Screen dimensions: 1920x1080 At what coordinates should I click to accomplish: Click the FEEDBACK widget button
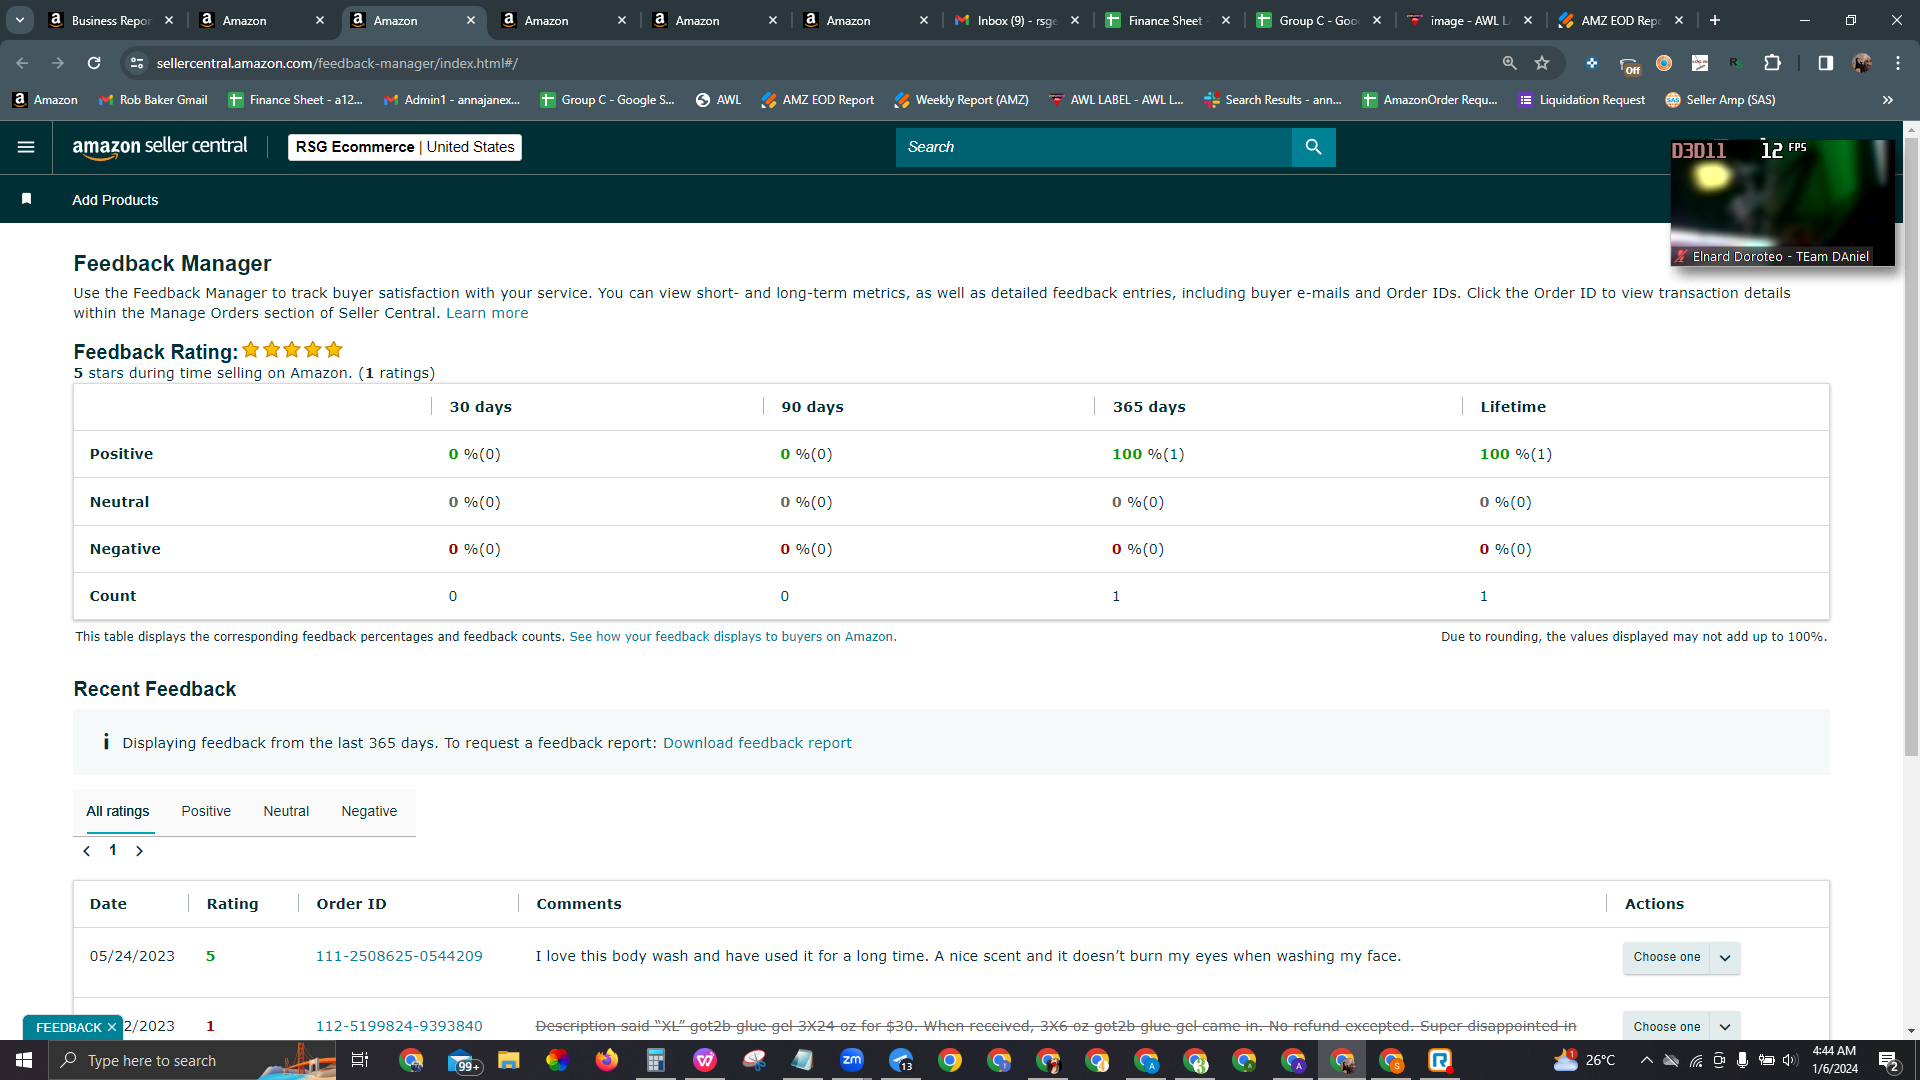click(68, 1027)
